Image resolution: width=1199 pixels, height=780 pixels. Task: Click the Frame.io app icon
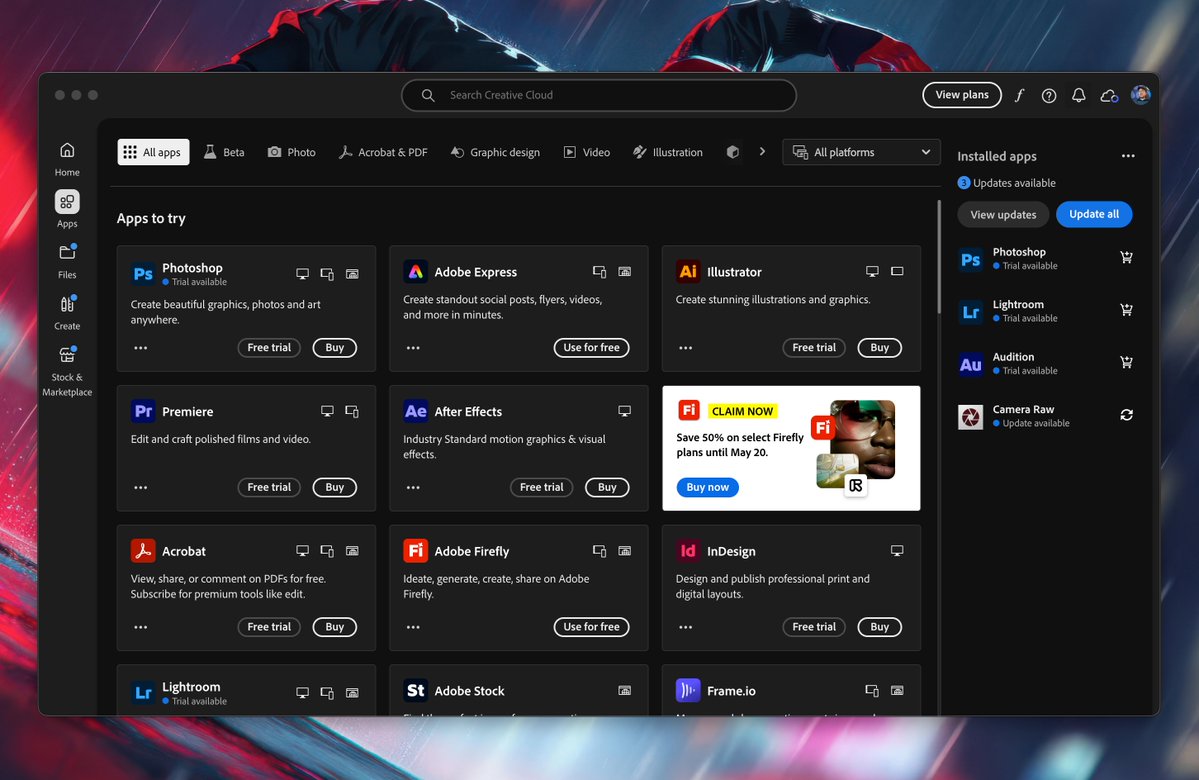coord(688,691)
